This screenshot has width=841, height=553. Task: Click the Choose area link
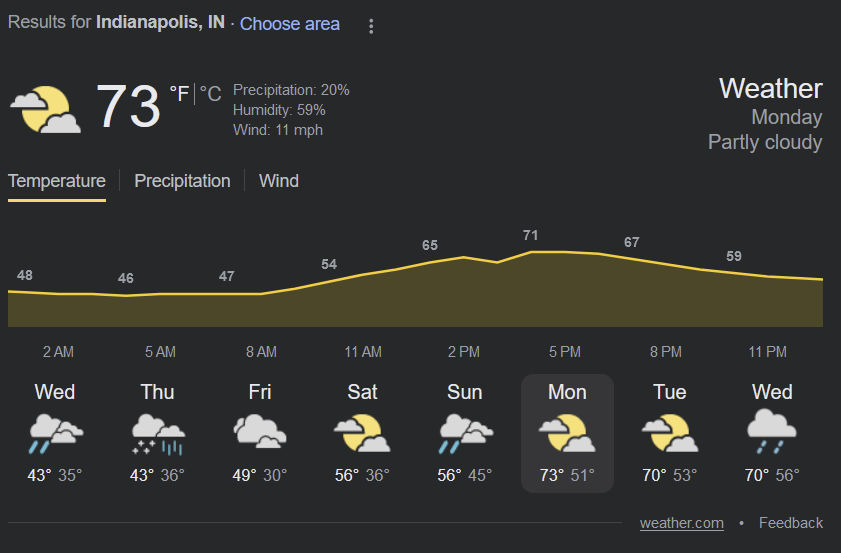pyautogui.click(x=290, y=24)
